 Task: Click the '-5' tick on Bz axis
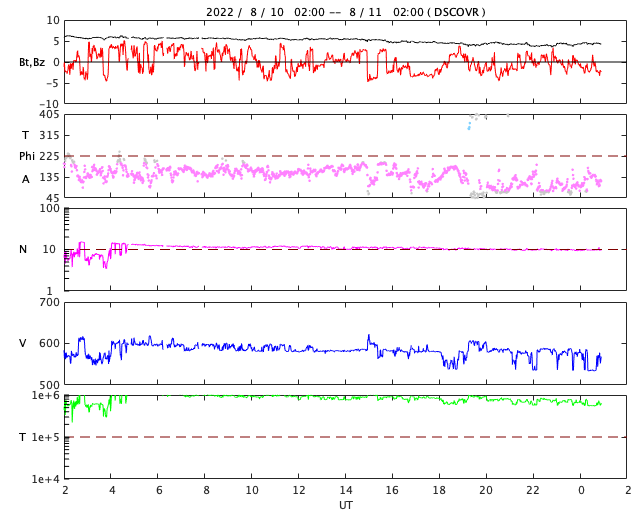[53, 83]
